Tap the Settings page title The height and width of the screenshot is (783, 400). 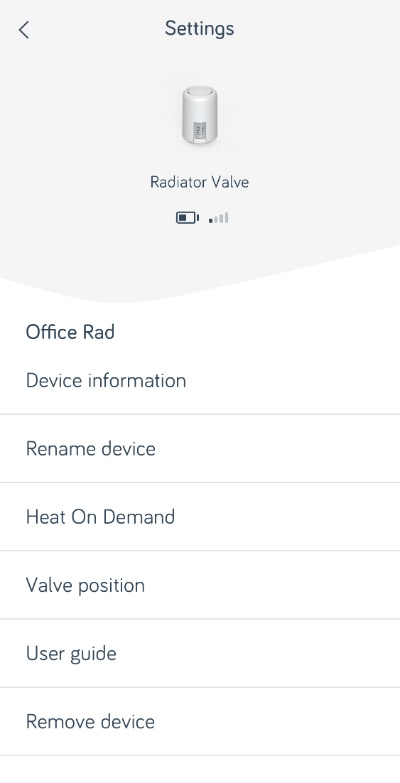(x=199, y=28)
